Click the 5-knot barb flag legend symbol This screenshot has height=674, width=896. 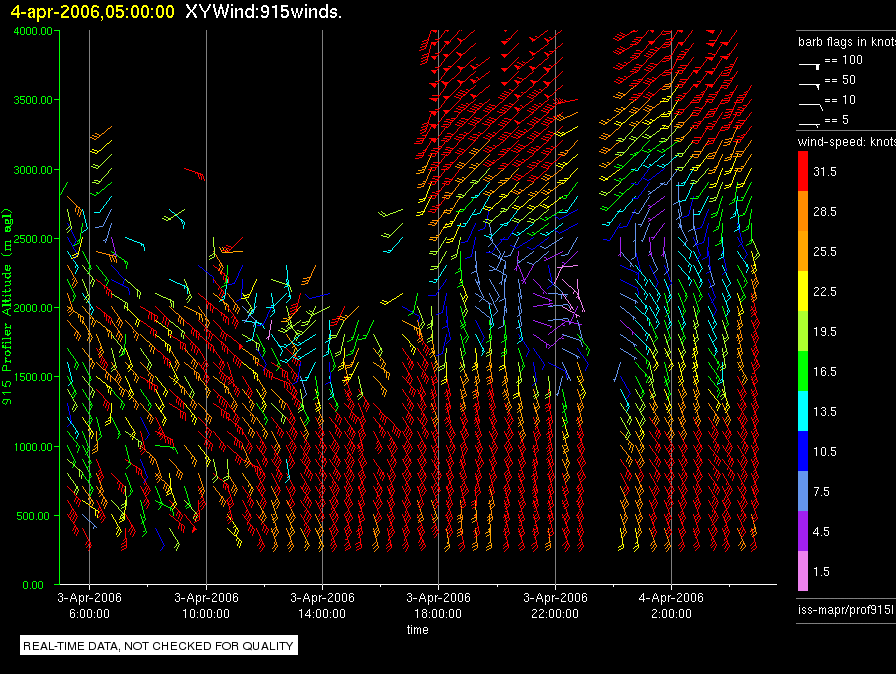point(810,122)
